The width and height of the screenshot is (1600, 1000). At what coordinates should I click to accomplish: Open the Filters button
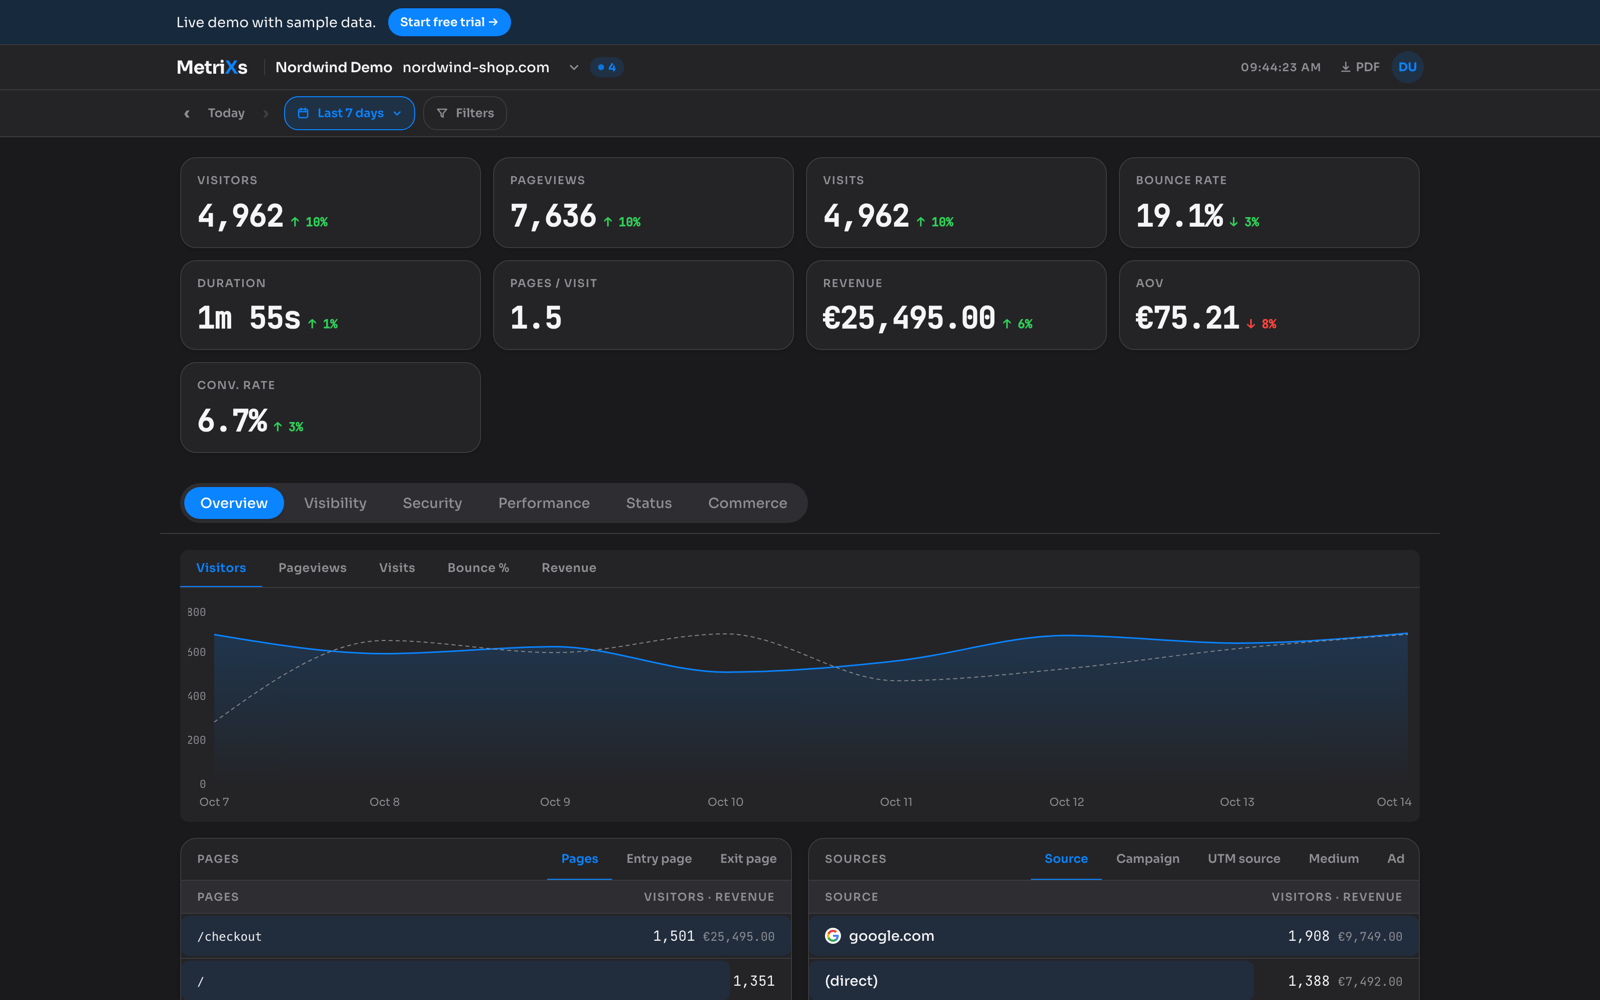(465, 113)
